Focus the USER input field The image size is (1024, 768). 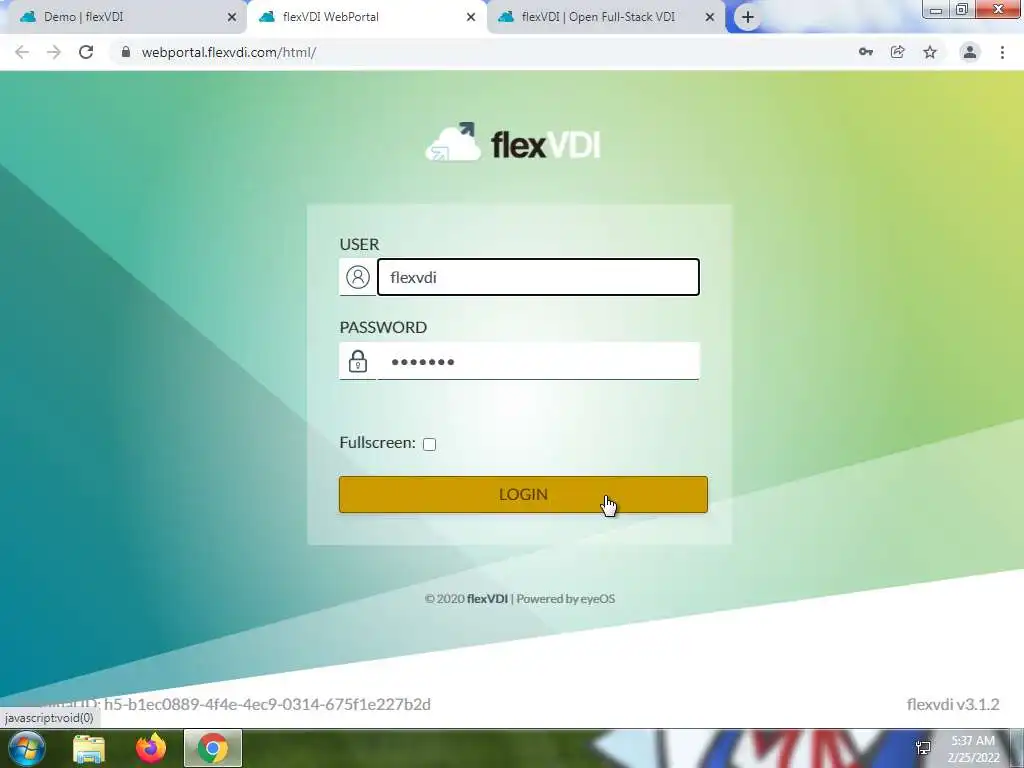(x=538, y=277)
